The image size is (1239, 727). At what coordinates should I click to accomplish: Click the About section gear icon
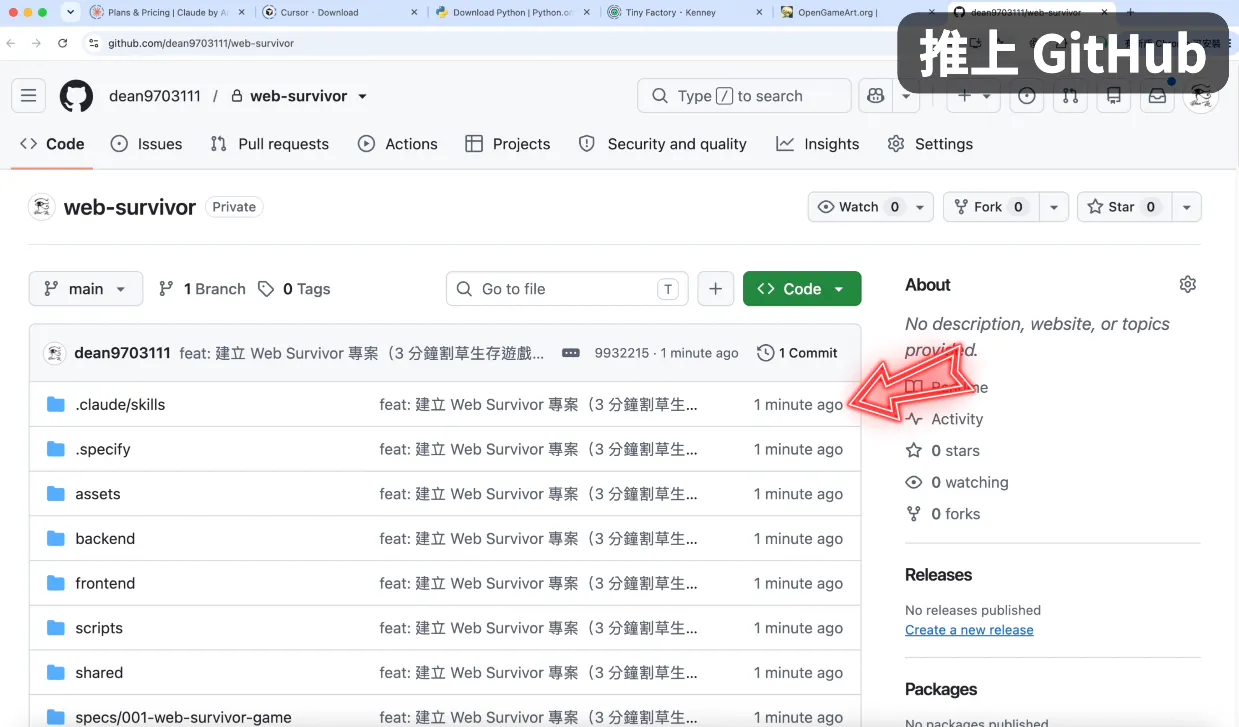tap(1187, 284)
